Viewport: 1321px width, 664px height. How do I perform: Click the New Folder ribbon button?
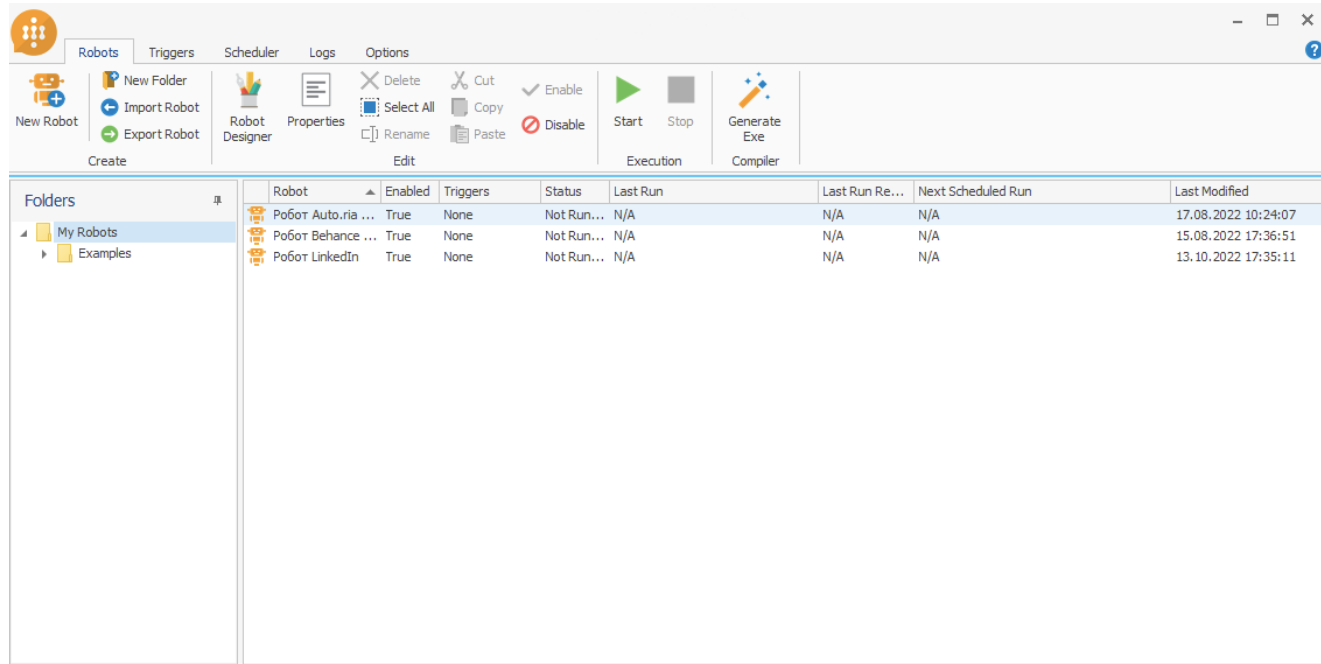tap(145, 80)
